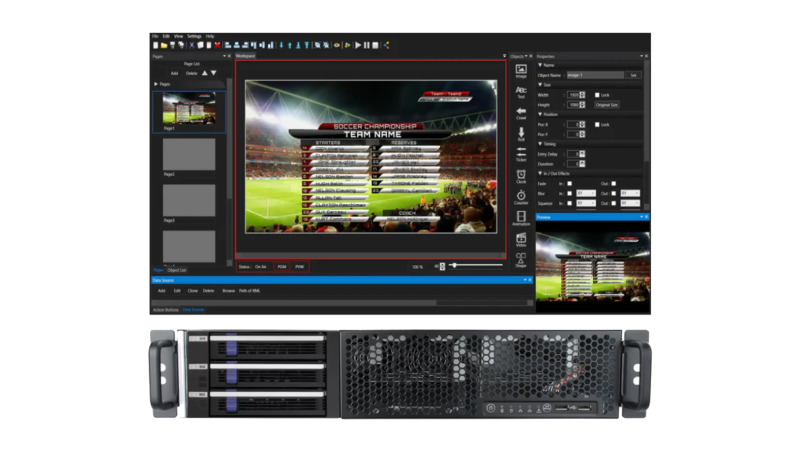The image size is (800, 450).
Task: Click the red delete X toolbar icon
Action: [217, 45]
